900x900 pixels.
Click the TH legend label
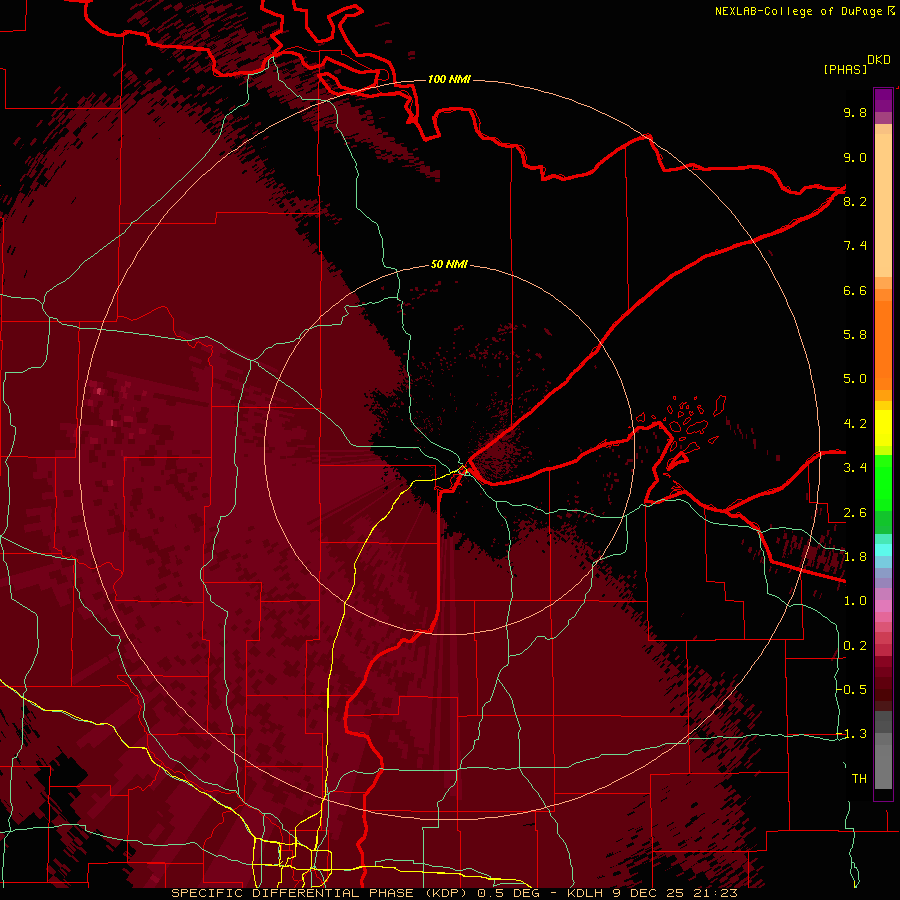point(859,779)
